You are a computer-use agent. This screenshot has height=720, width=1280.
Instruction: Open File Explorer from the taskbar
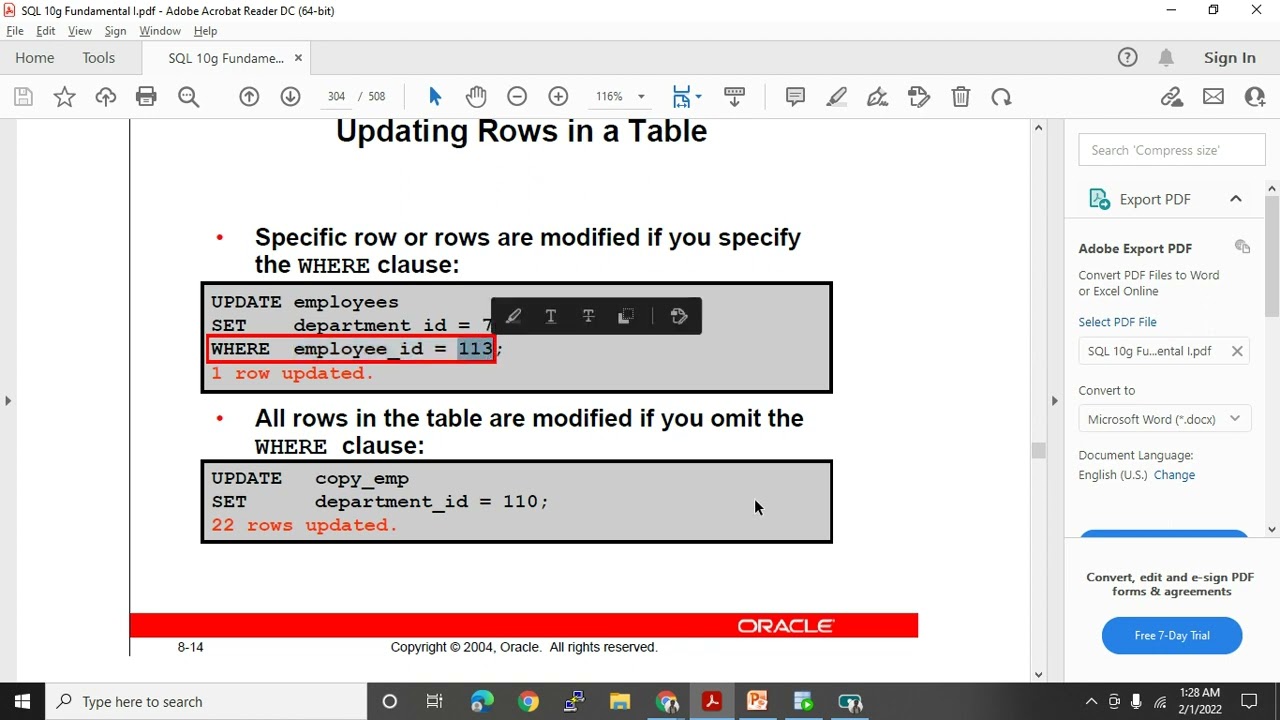620,702
